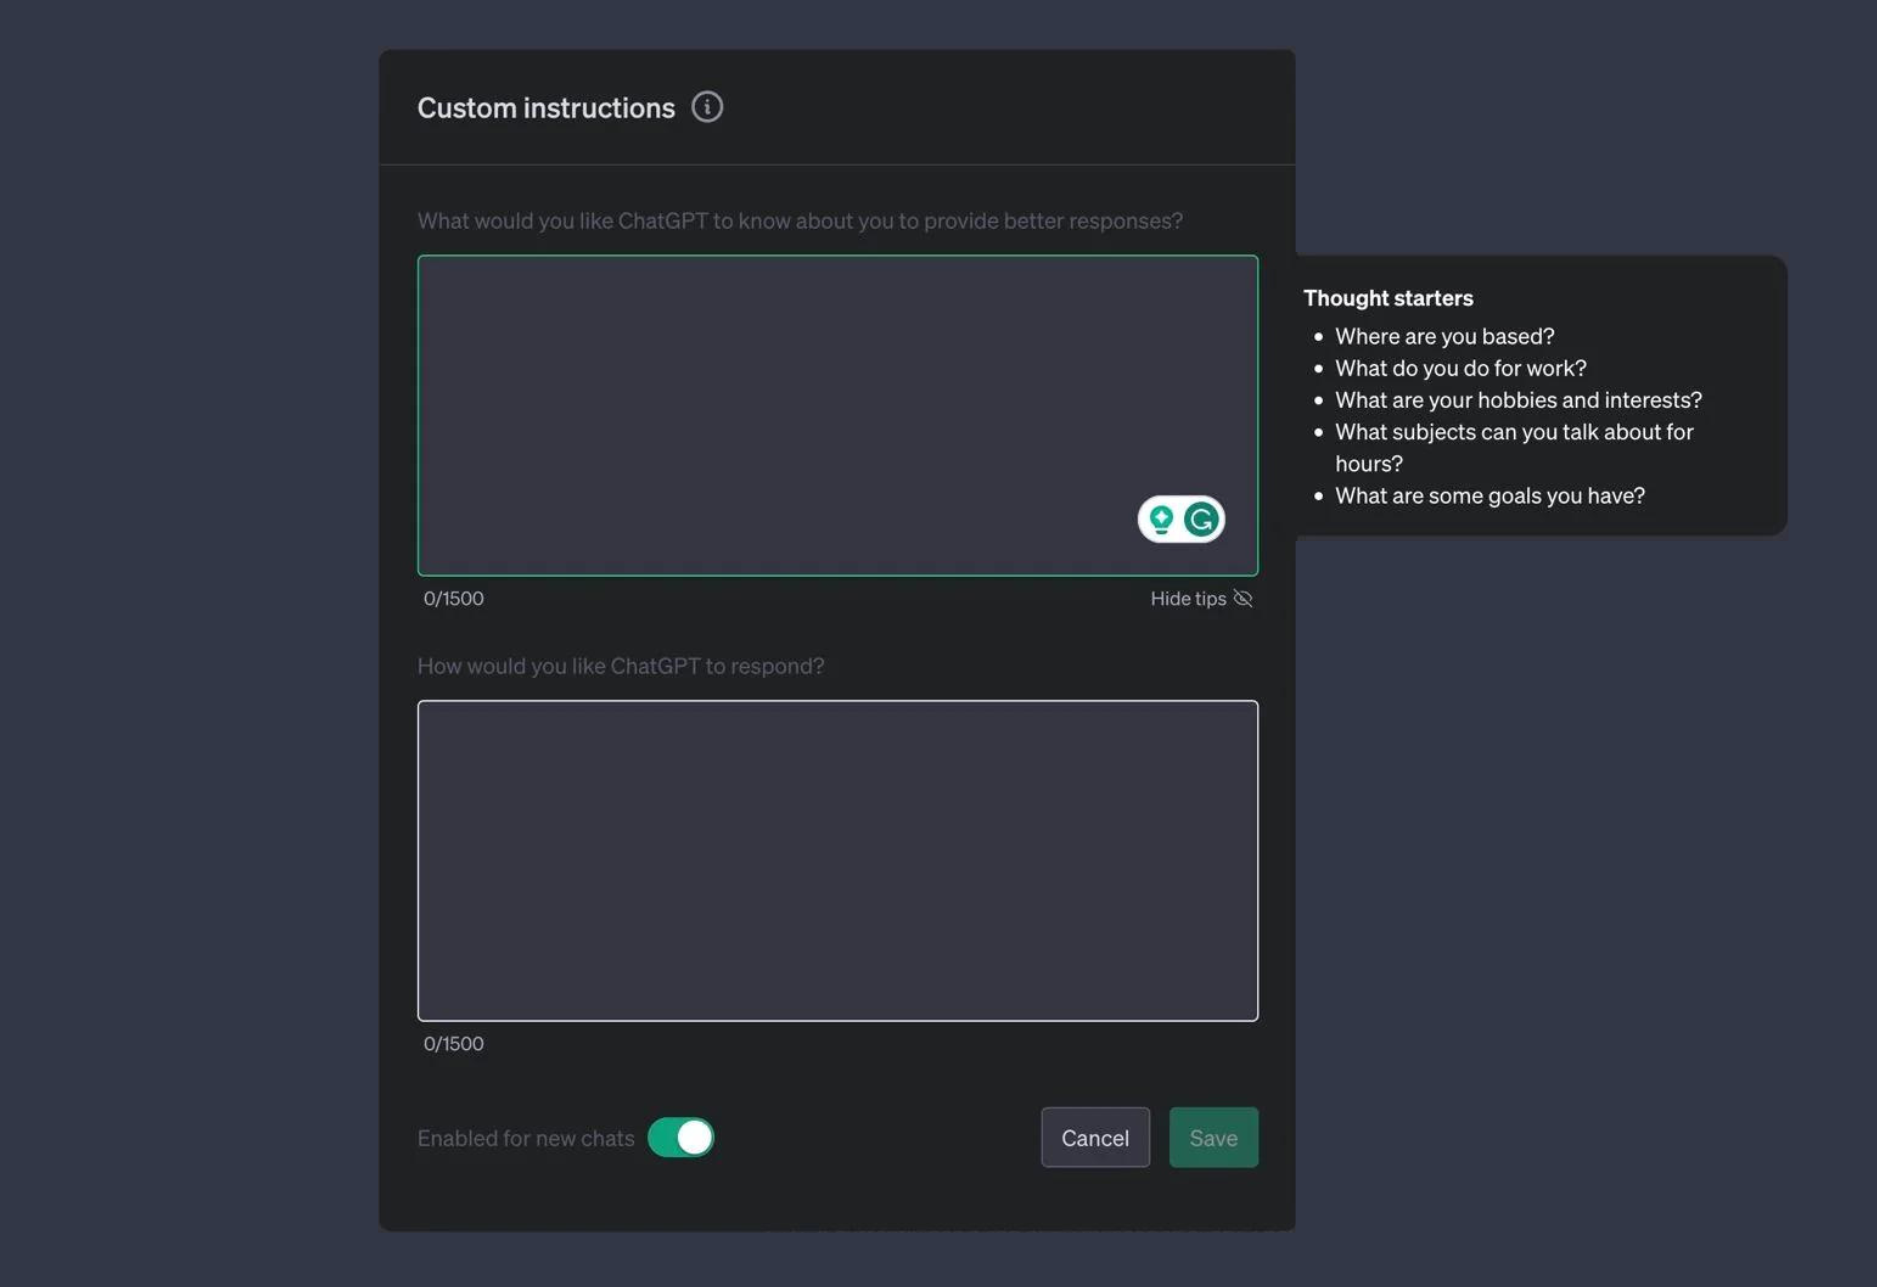The image size is (1877, 1287).
Task: Focus the 'How would you like ChatGPT to respond' text area
Action: point(838,860)
